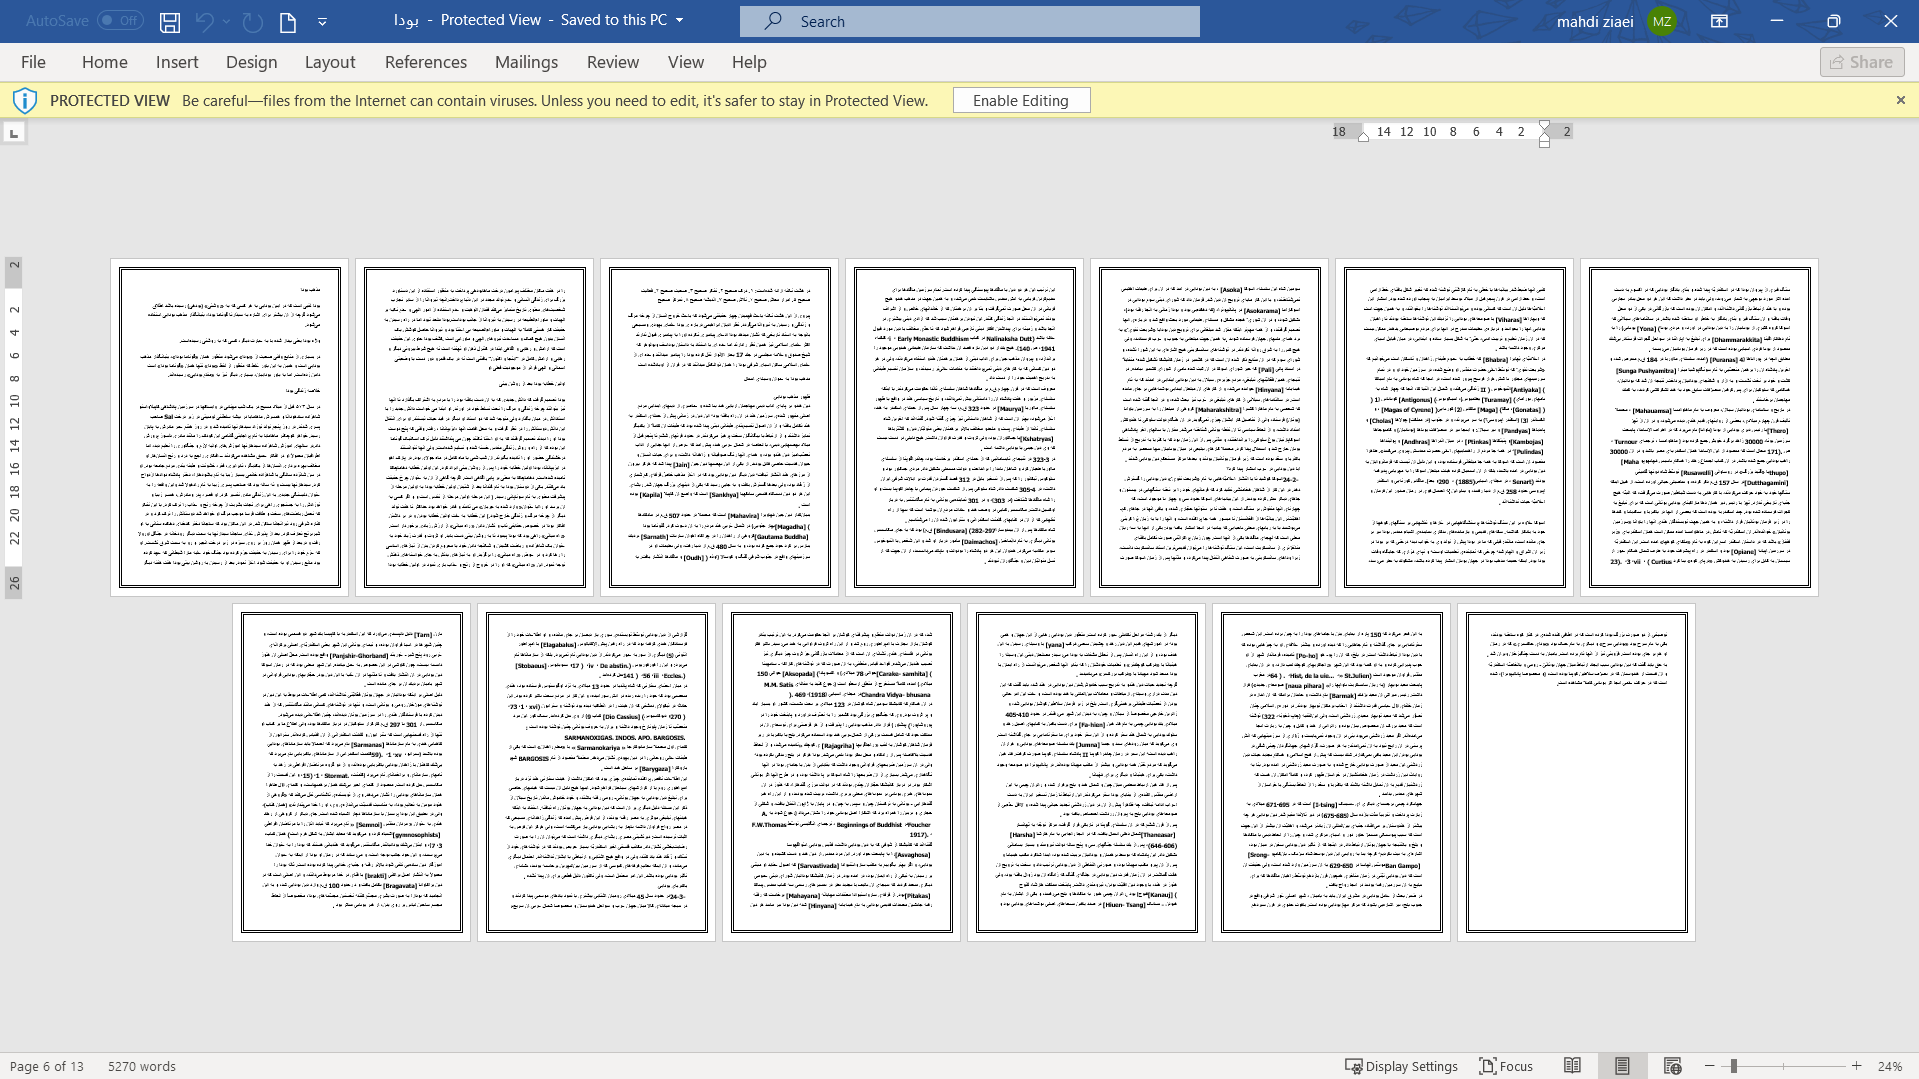Click the zoom slider handle
The height and width of the screenshot is (1079, 1919).
point(1733,1066)
